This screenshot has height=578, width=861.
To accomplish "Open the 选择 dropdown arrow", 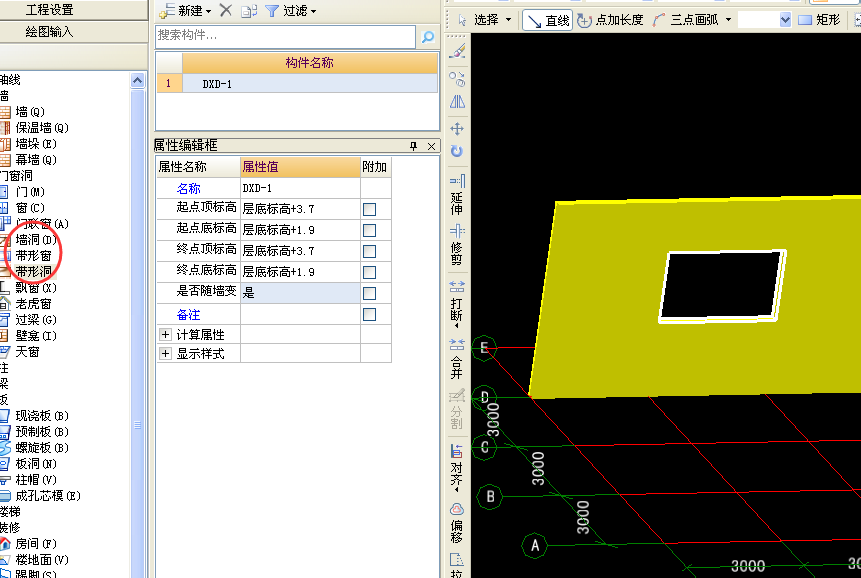I will (508, 20).
